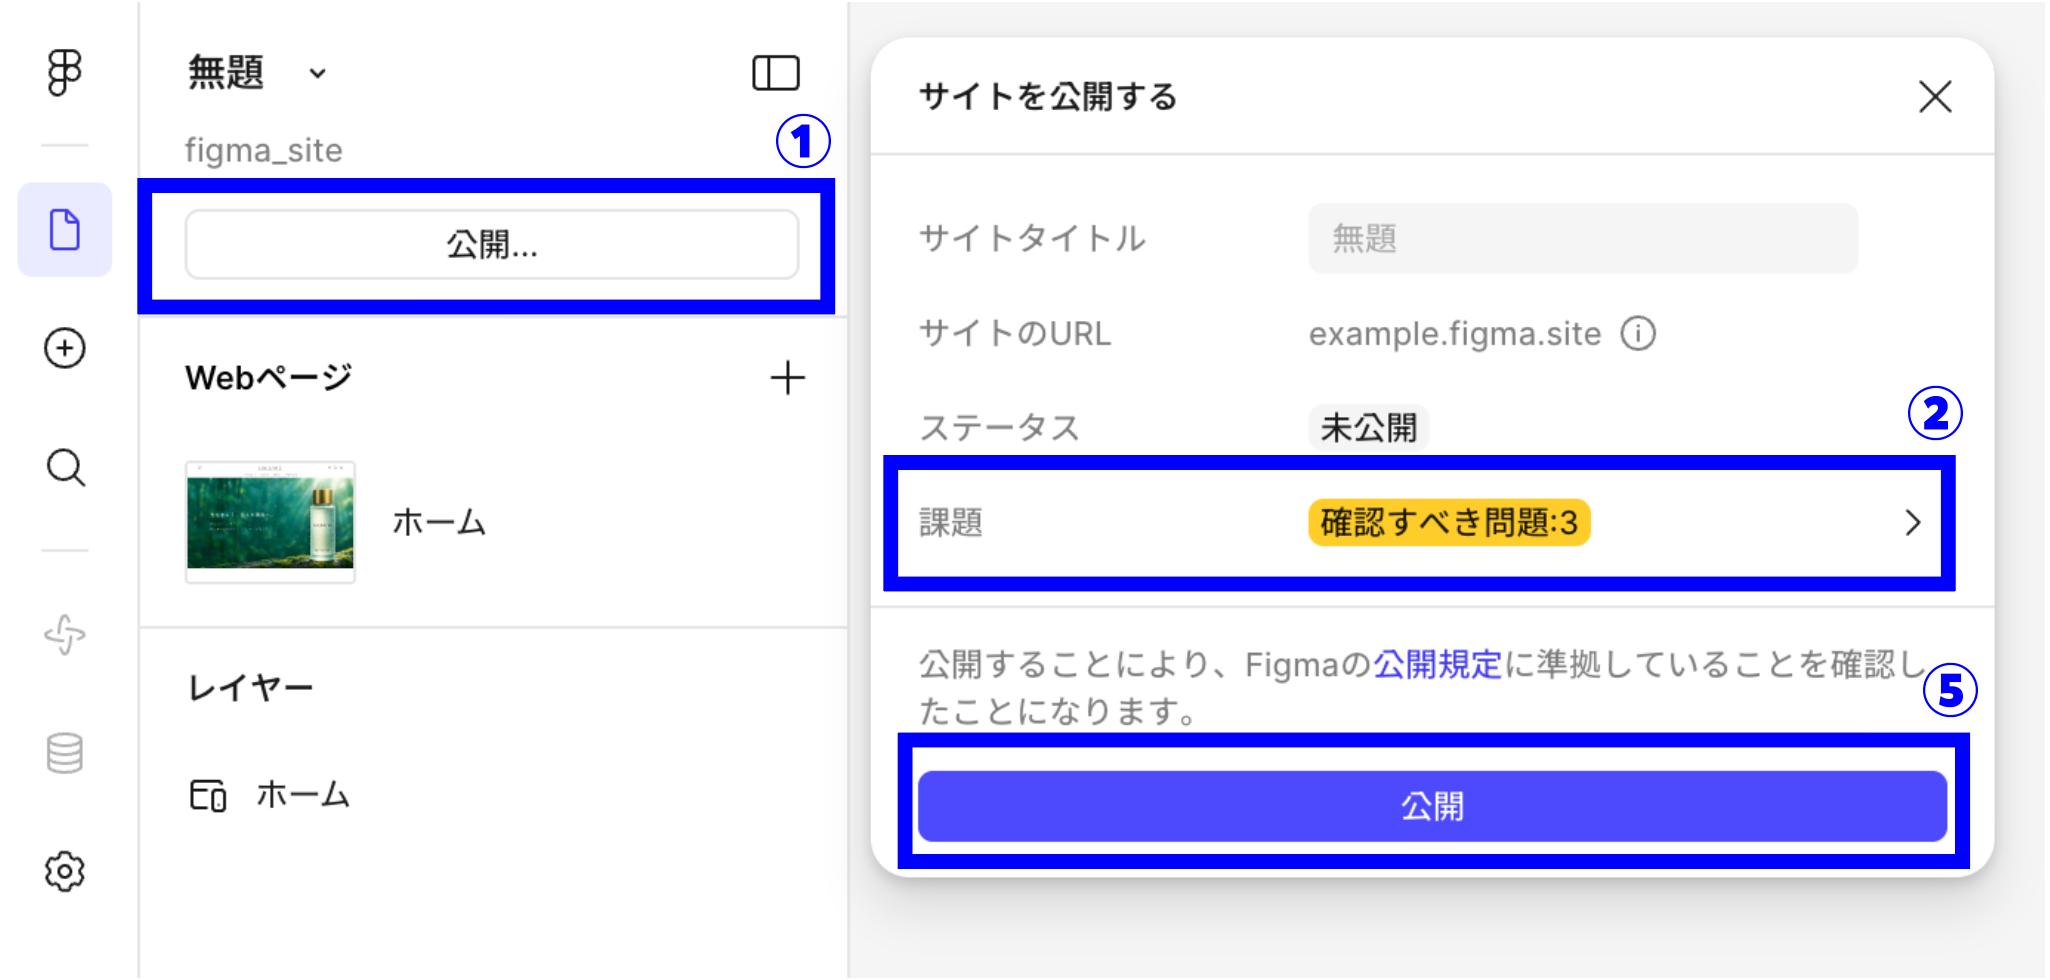The height and width of the screenshot is (980, 2050).
Task: Select the ホーム webpage thumbnail
Action: pyautogui.click(x=269, y=520)
